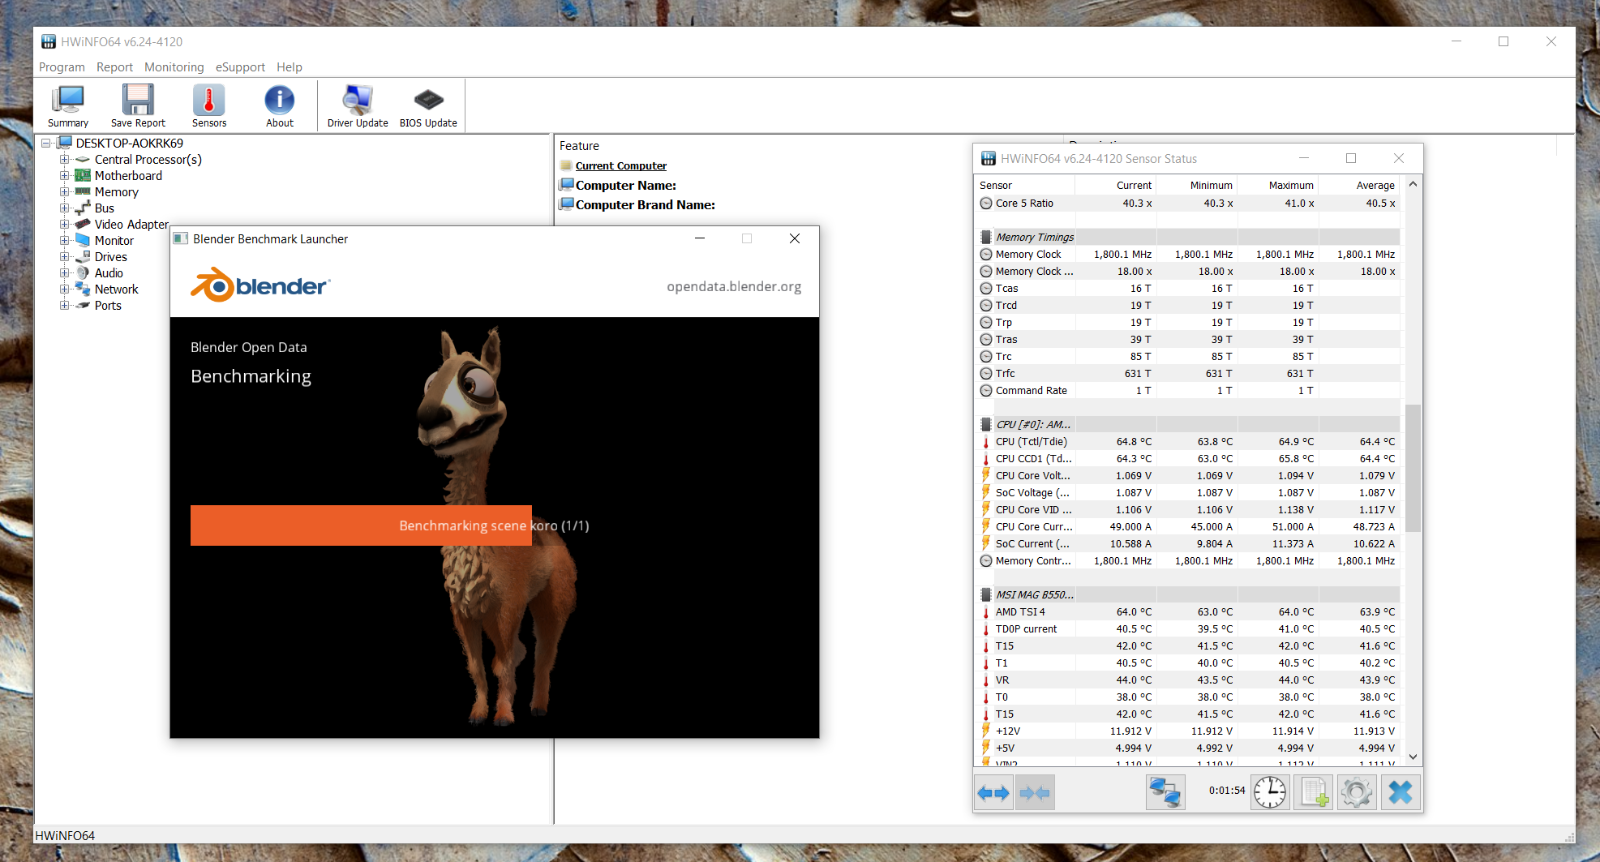Launch Driver Update from toolbar

point(357,106)
